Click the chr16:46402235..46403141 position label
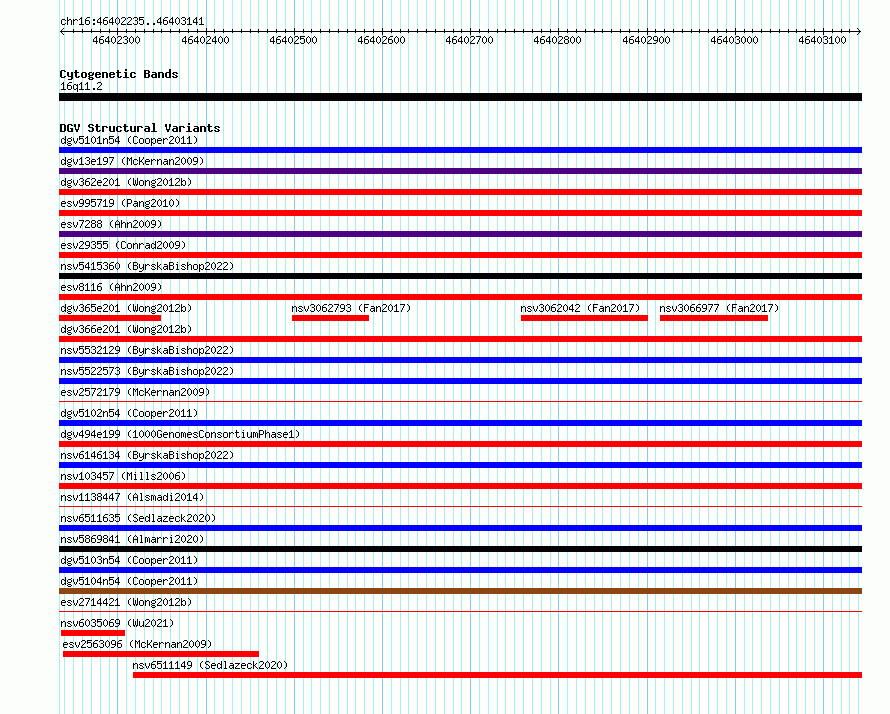This screenshot has height=714, width=890. (132, 21)
